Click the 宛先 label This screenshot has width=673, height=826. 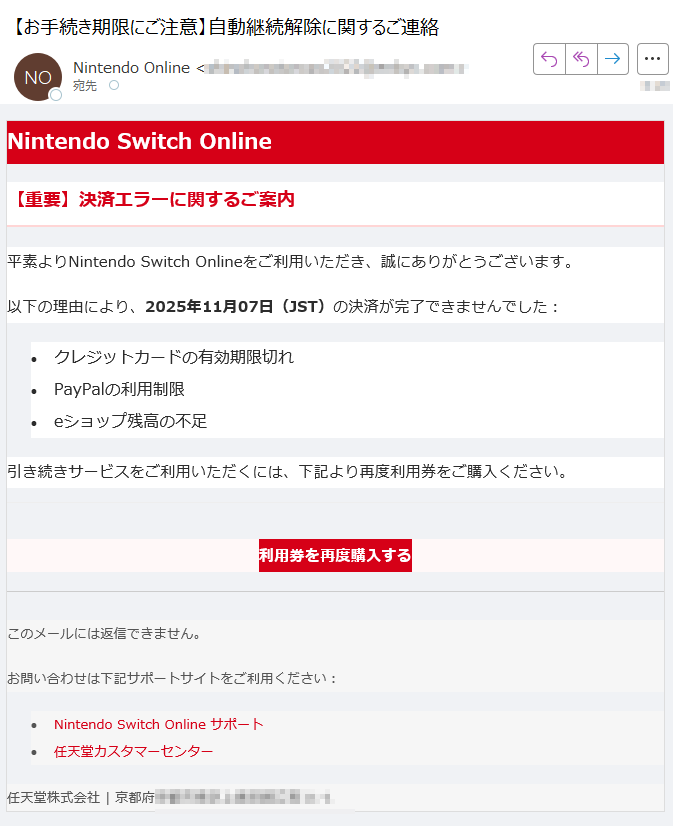85,86
